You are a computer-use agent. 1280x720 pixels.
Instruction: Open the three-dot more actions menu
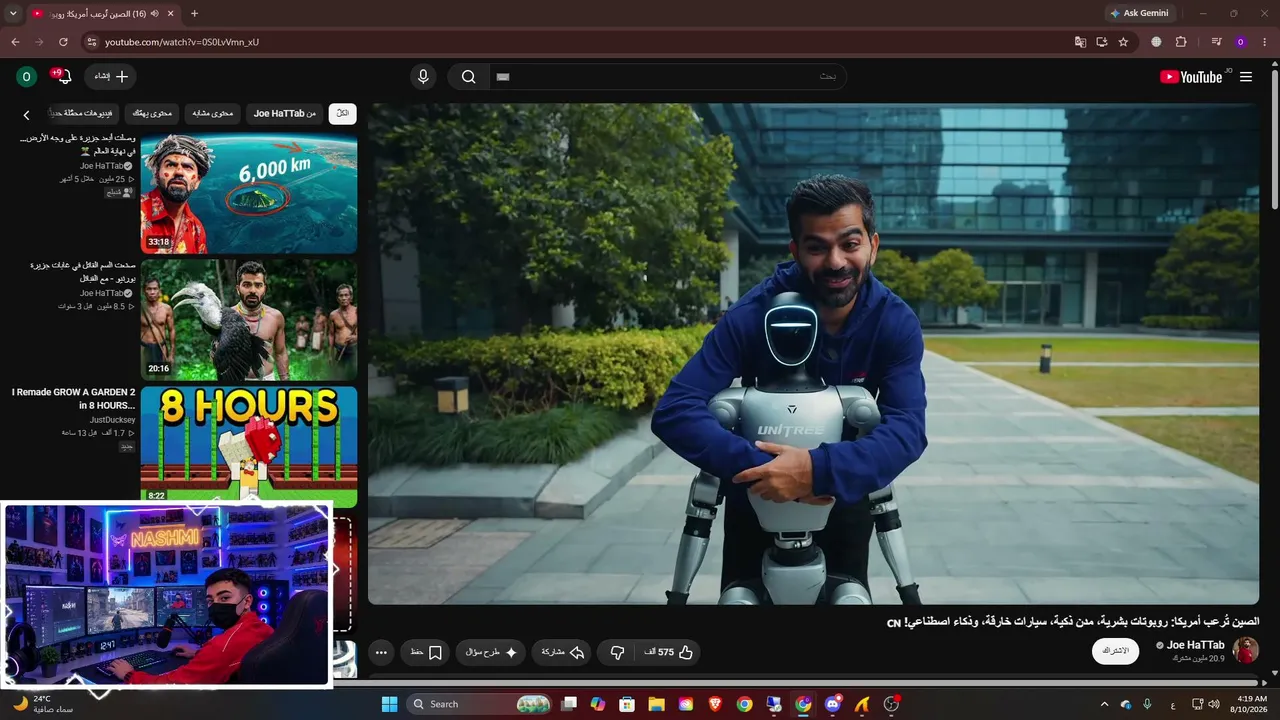tap(381, 652)
